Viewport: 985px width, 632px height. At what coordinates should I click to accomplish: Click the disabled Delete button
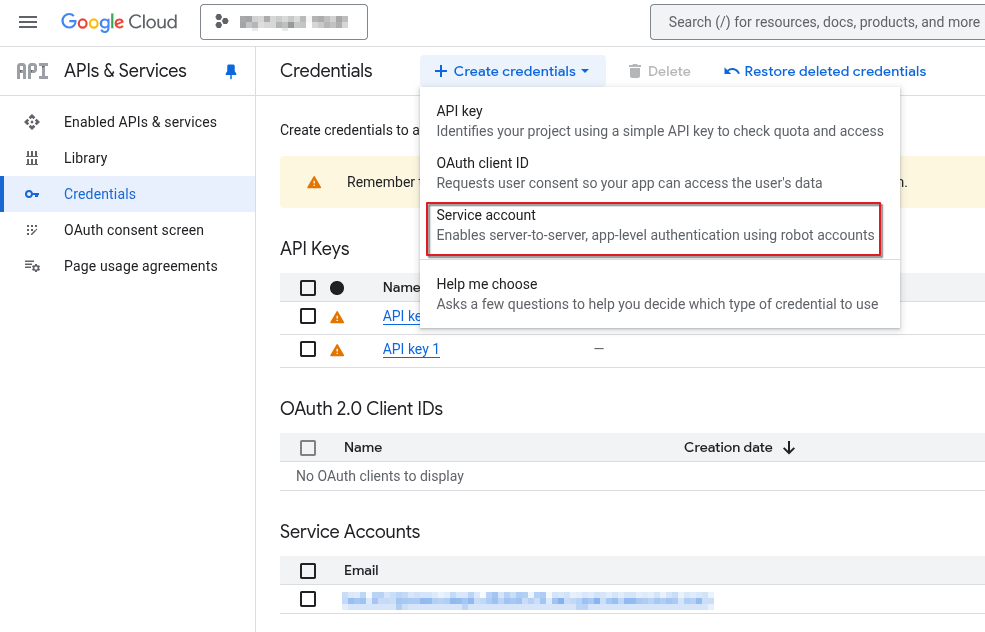coord(659,71)
